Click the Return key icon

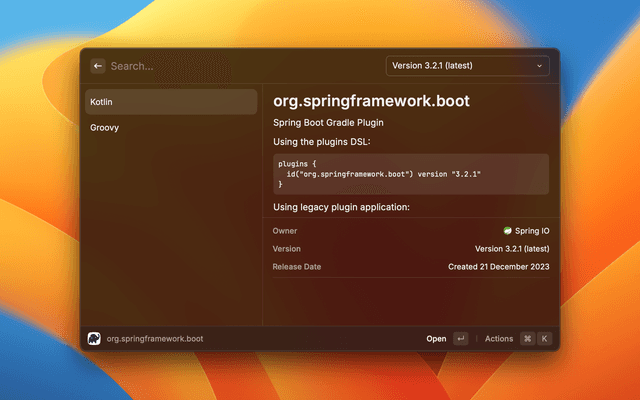coord(460,339)
